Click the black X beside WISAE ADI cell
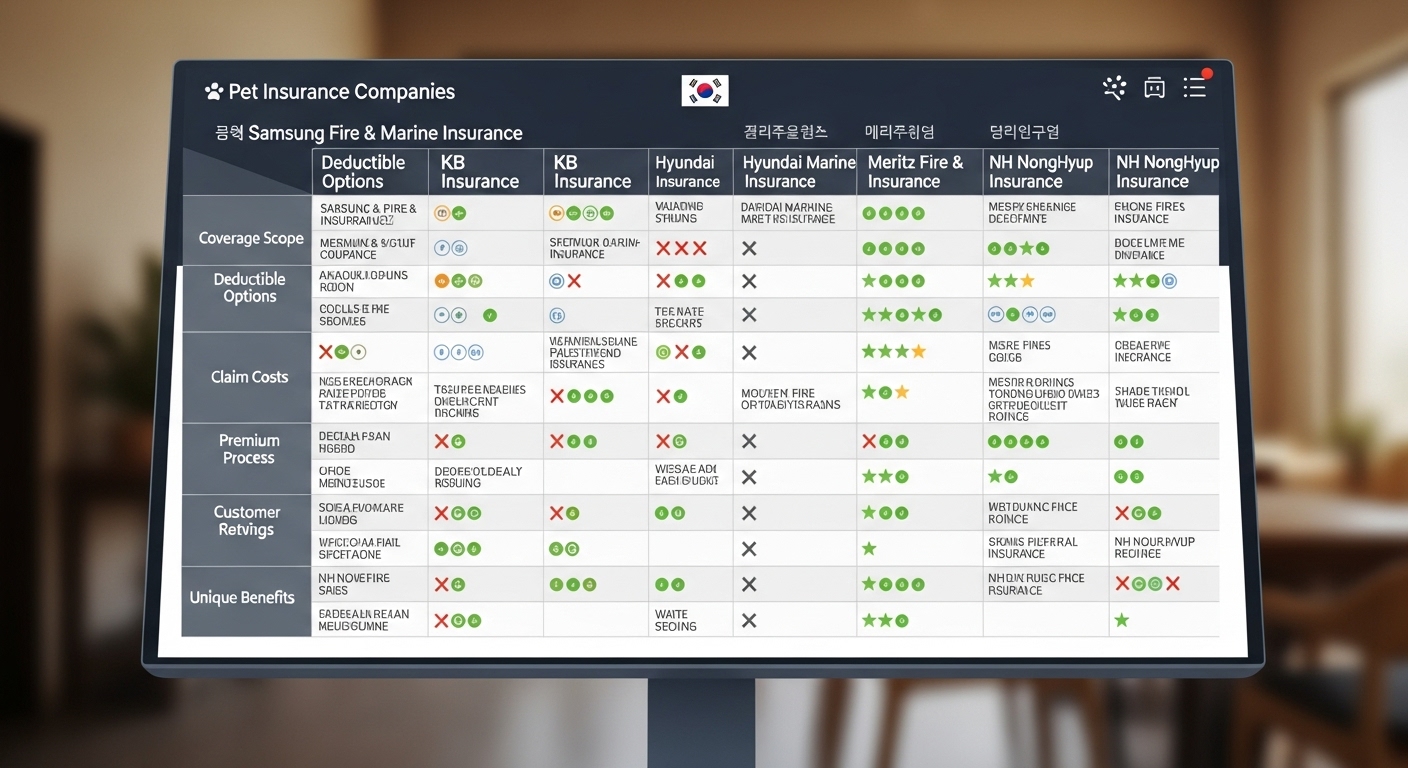The height and width of the screenshot is (768, 1408). click(x=749, y=477)
